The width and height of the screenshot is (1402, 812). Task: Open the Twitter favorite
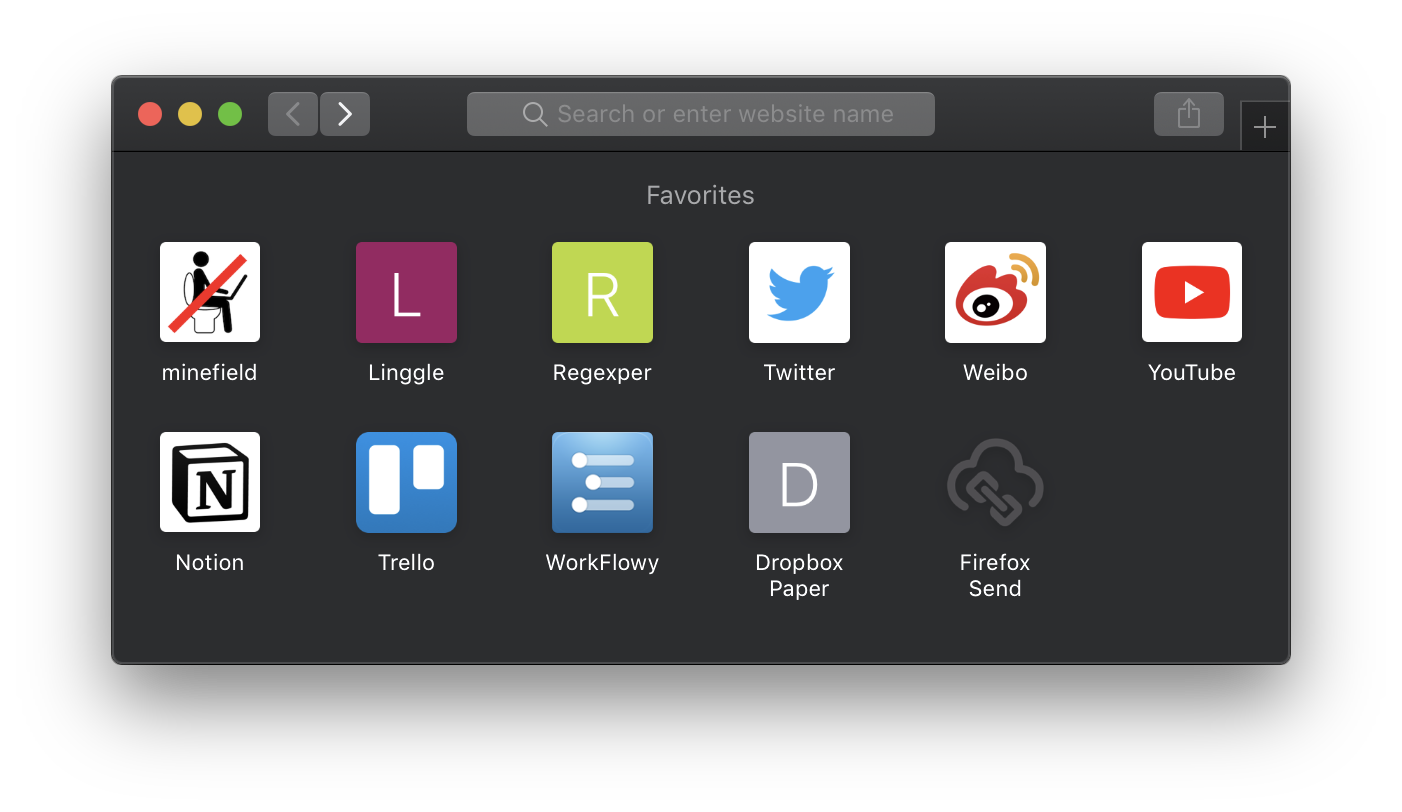tap(799, 292)
